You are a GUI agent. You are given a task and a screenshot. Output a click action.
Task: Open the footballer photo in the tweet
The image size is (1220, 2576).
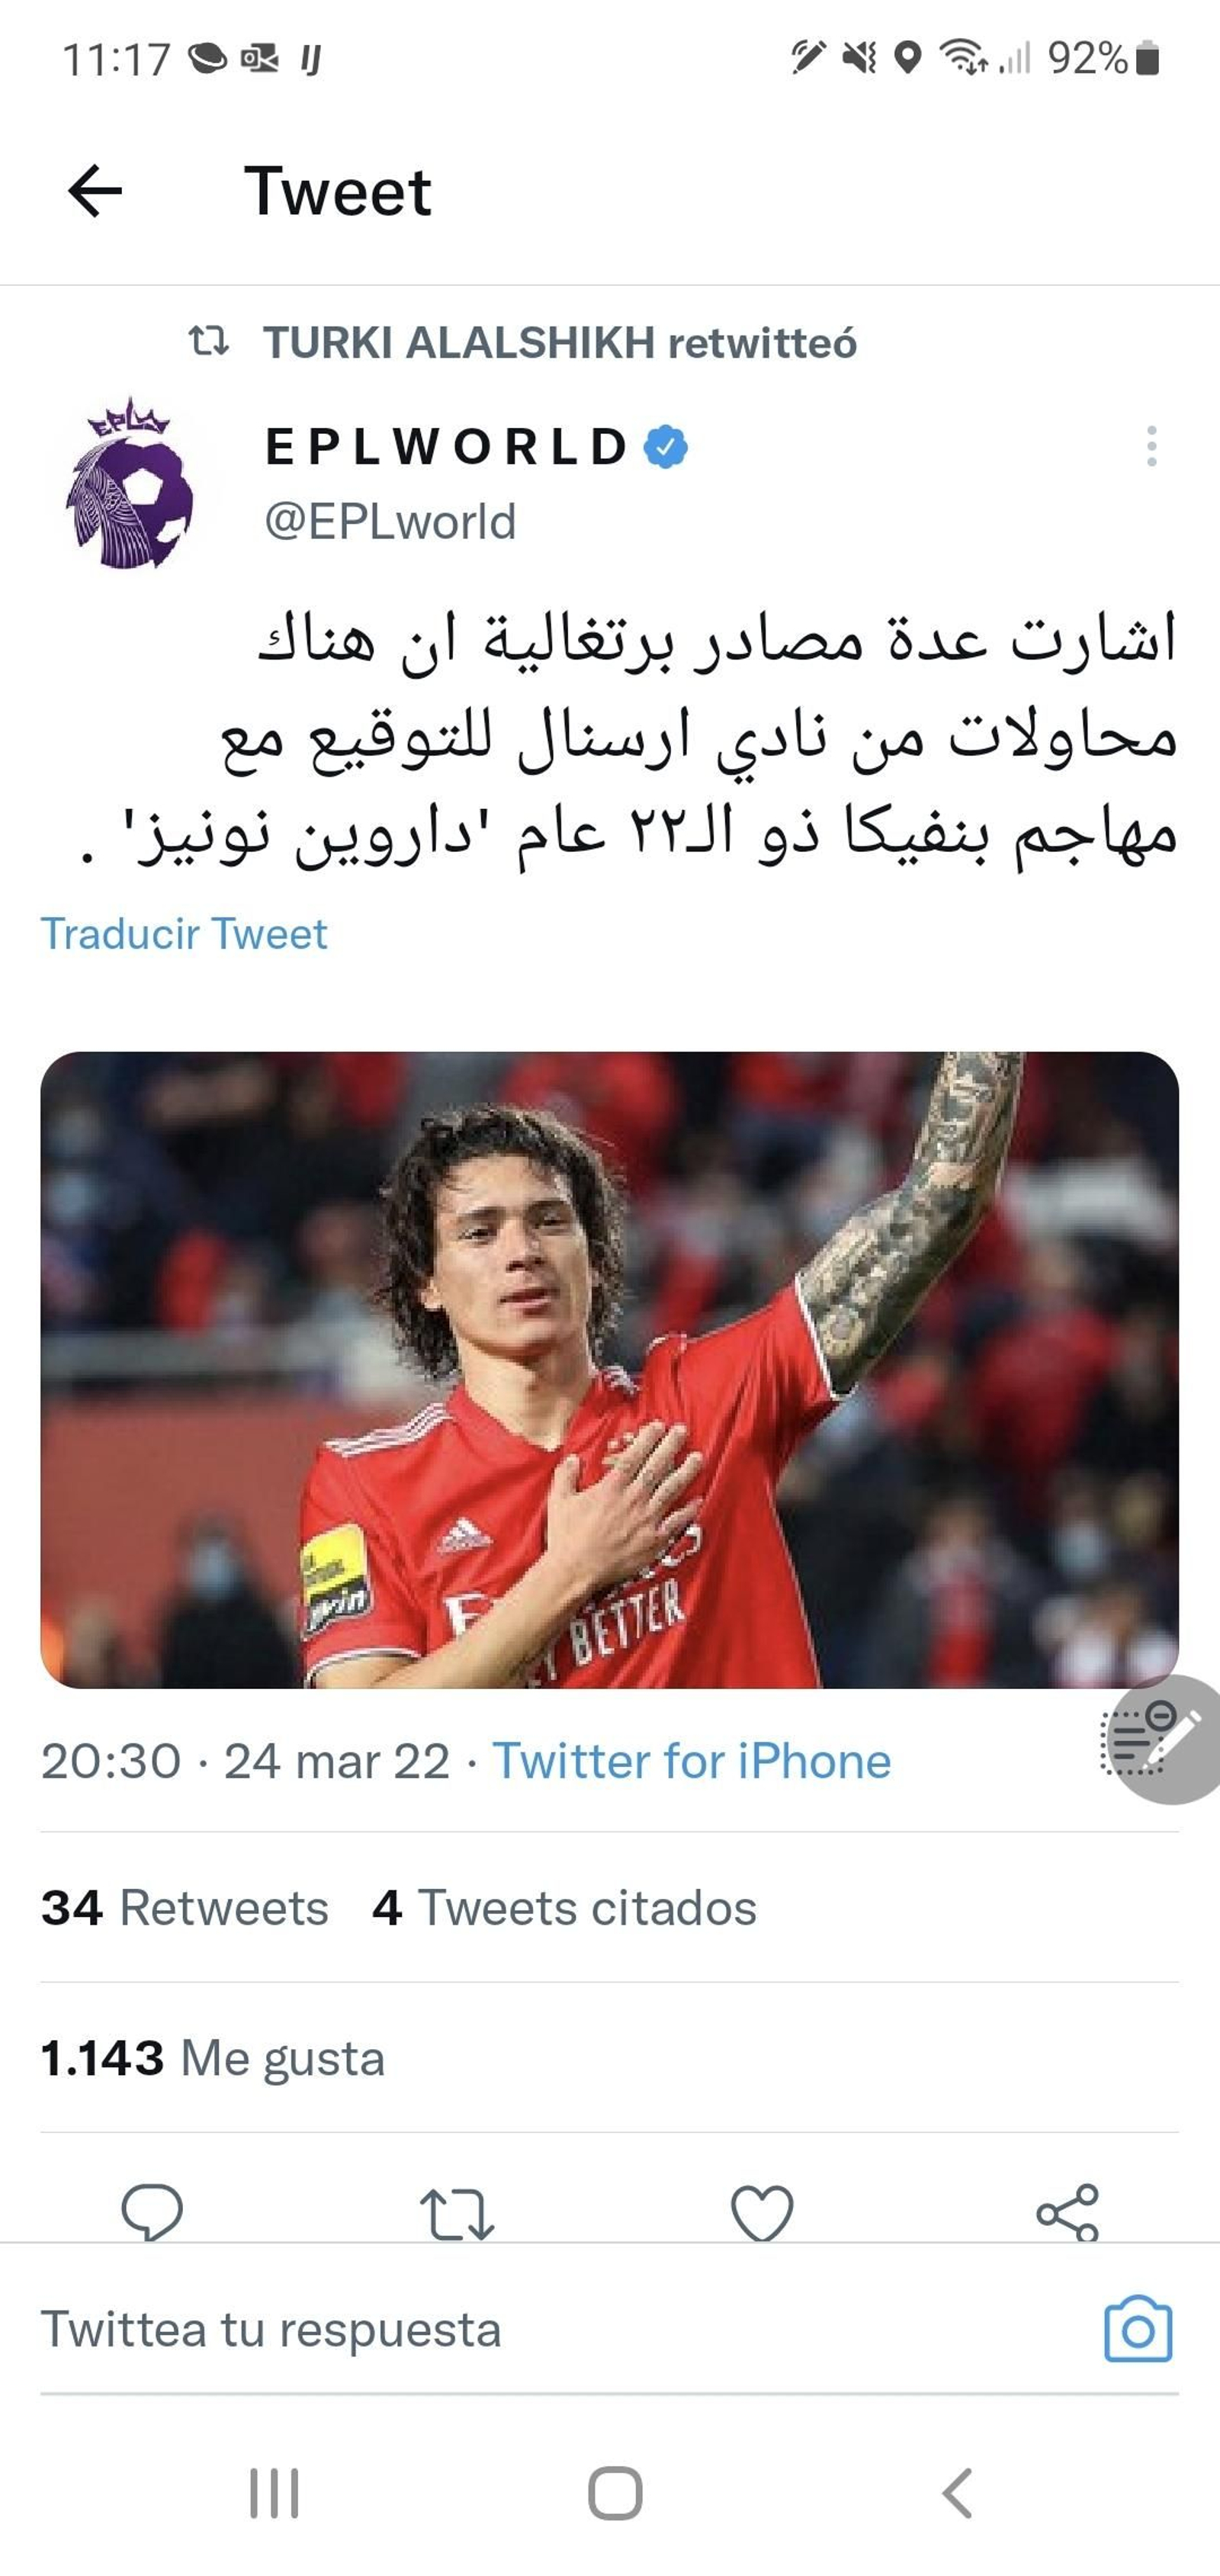click(609, 1370)
